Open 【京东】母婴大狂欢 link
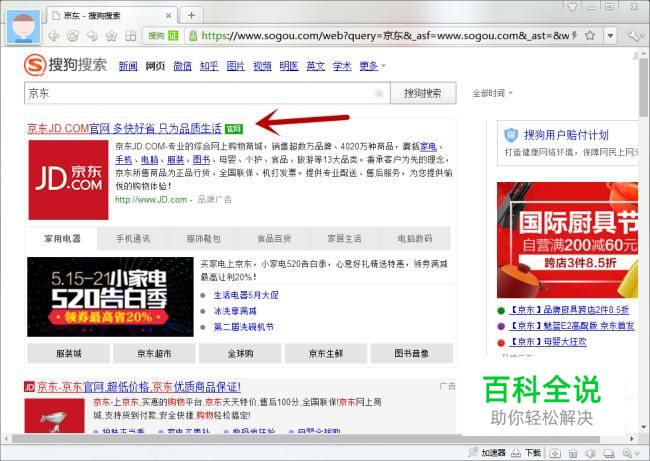This screenshot has height=461, width=650. pyautogui.click(x=548, y=342)
